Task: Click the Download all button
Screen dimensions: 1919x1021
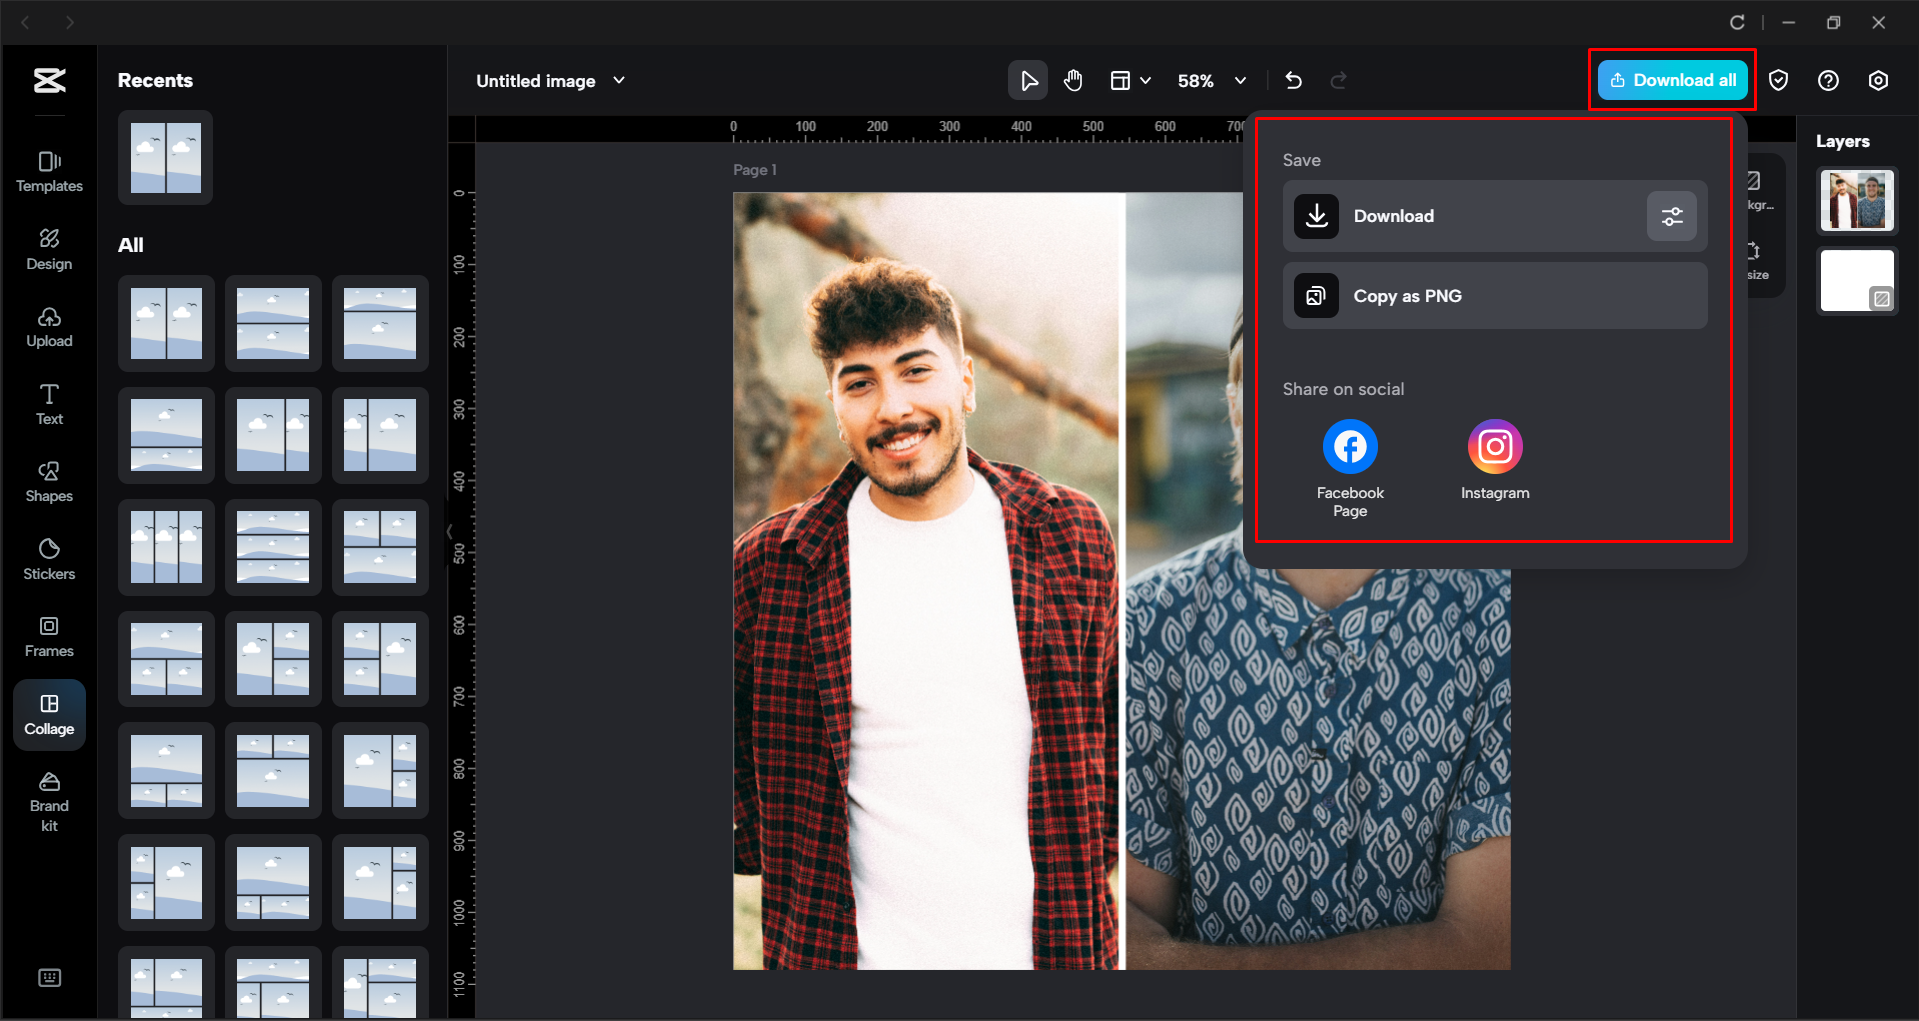Action: pos(1671,80)
